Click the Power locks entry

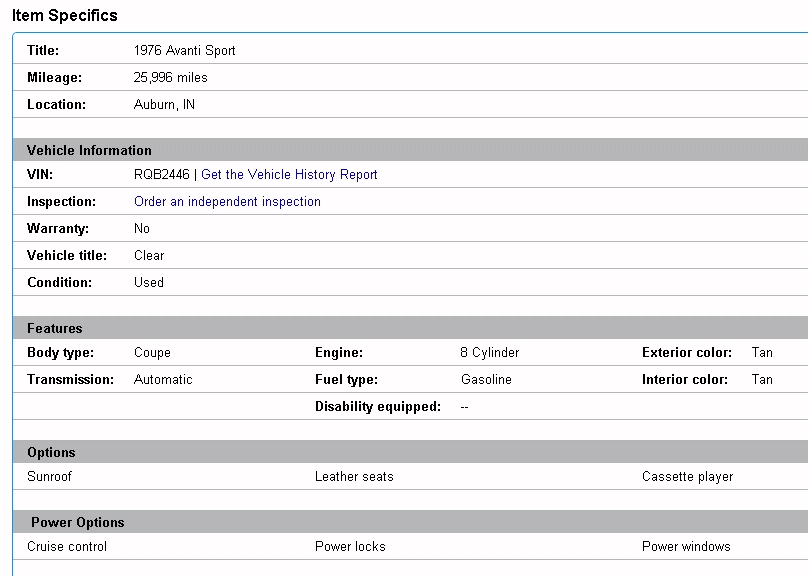tap(350, 547)
